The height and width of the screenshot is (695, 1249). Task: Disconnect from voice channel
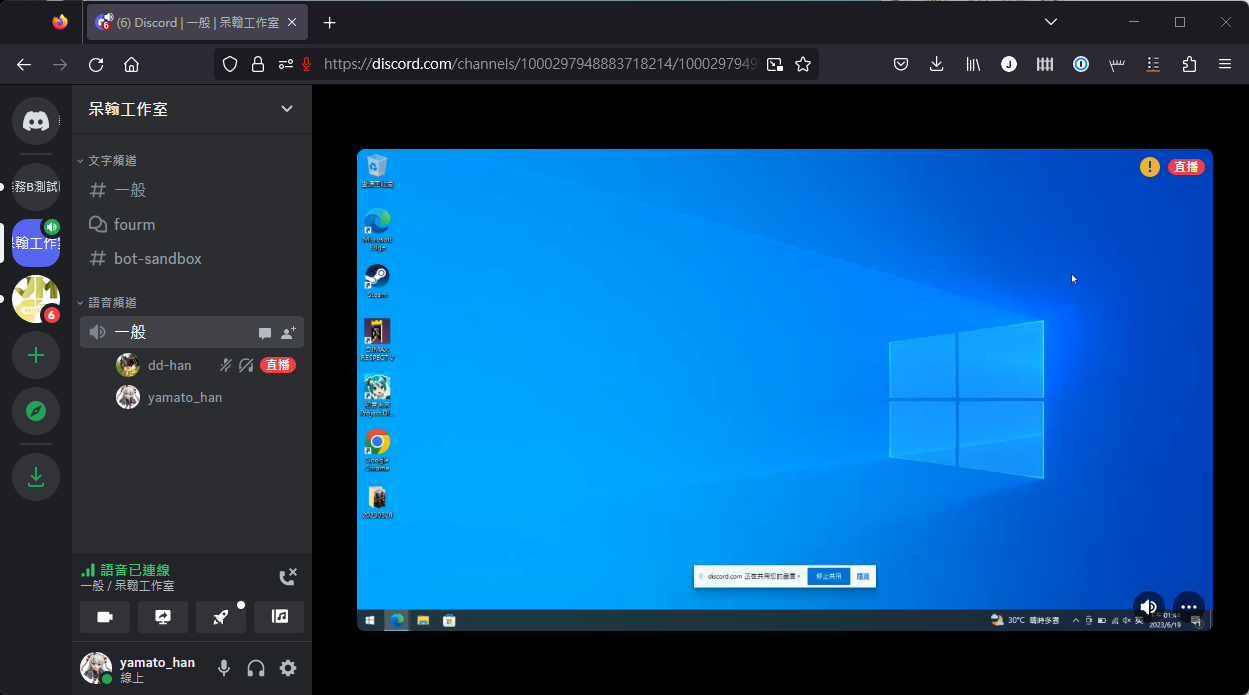tap(287, 576)
